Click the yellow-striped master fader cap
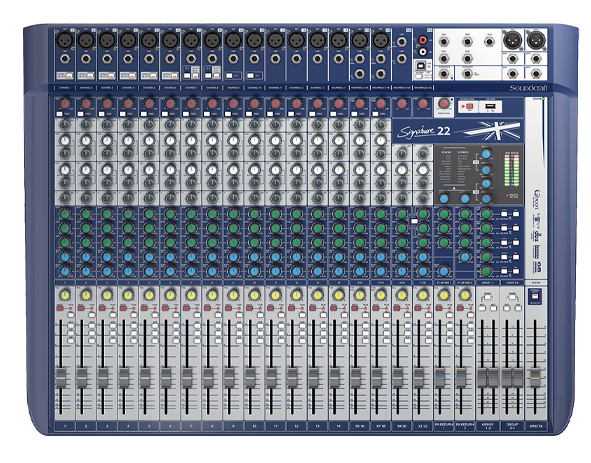The image size is (591, 463). tap(534, 378)
